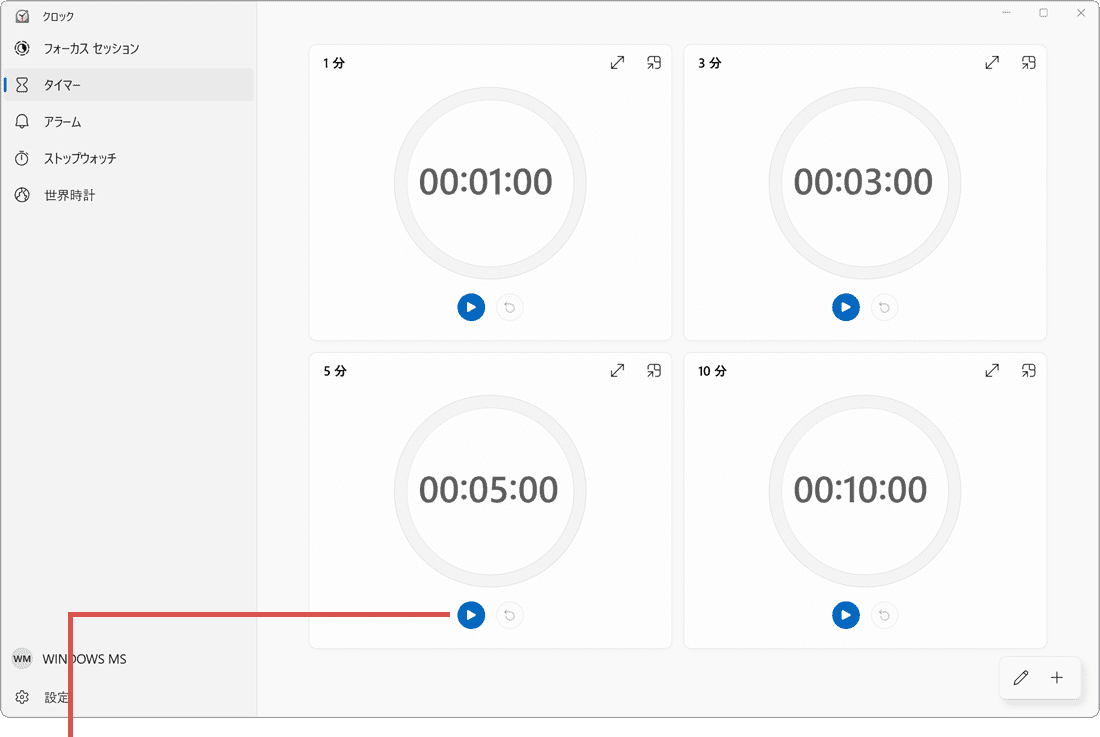Expand the 5 分 timer to full view

tap(618, 371)
